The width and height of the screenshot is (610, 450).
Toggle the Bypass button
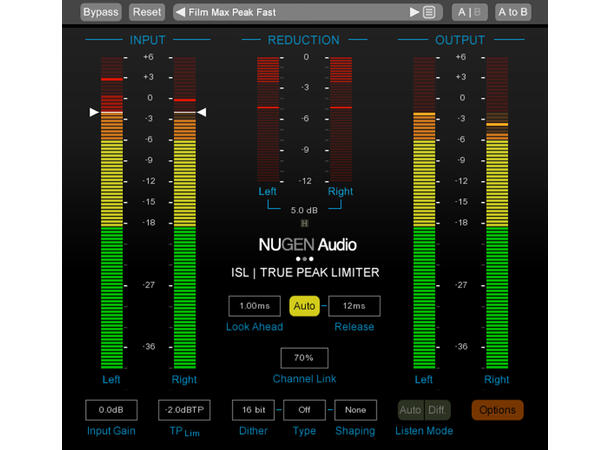tap(101, 12)
